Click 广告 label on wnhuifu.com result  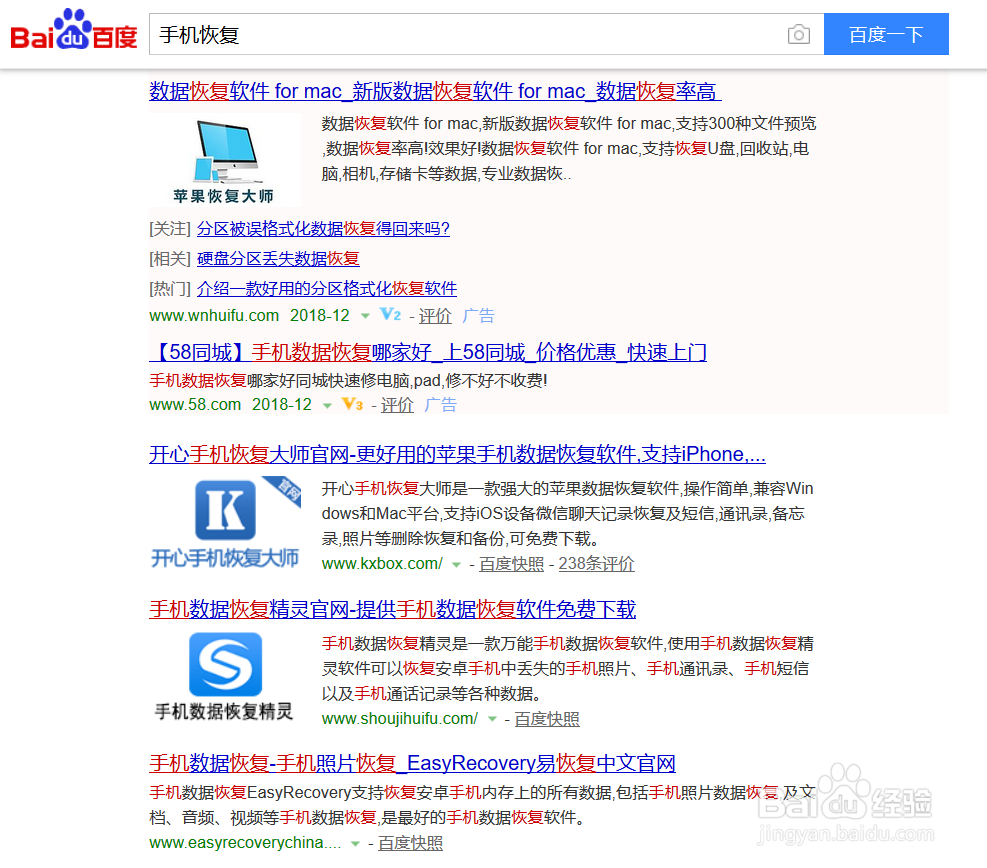(478, 316)
